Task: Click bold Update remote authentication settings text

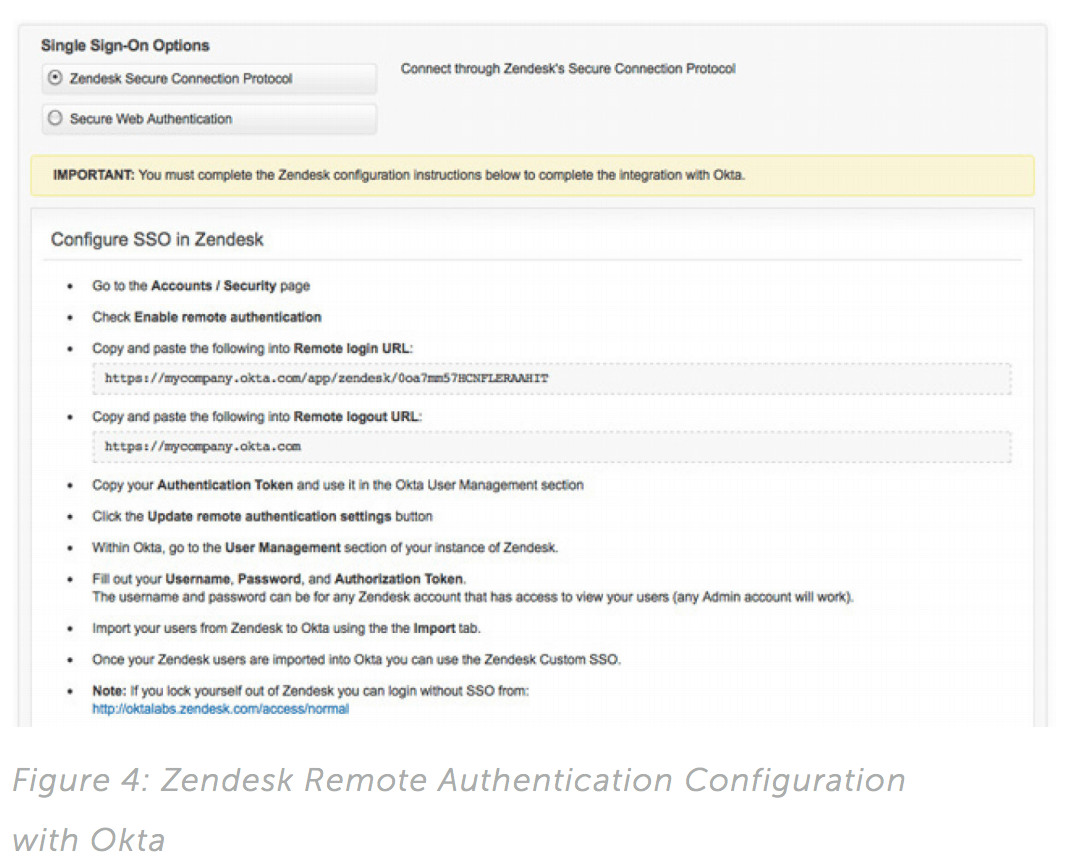Action: click(270, 517)
